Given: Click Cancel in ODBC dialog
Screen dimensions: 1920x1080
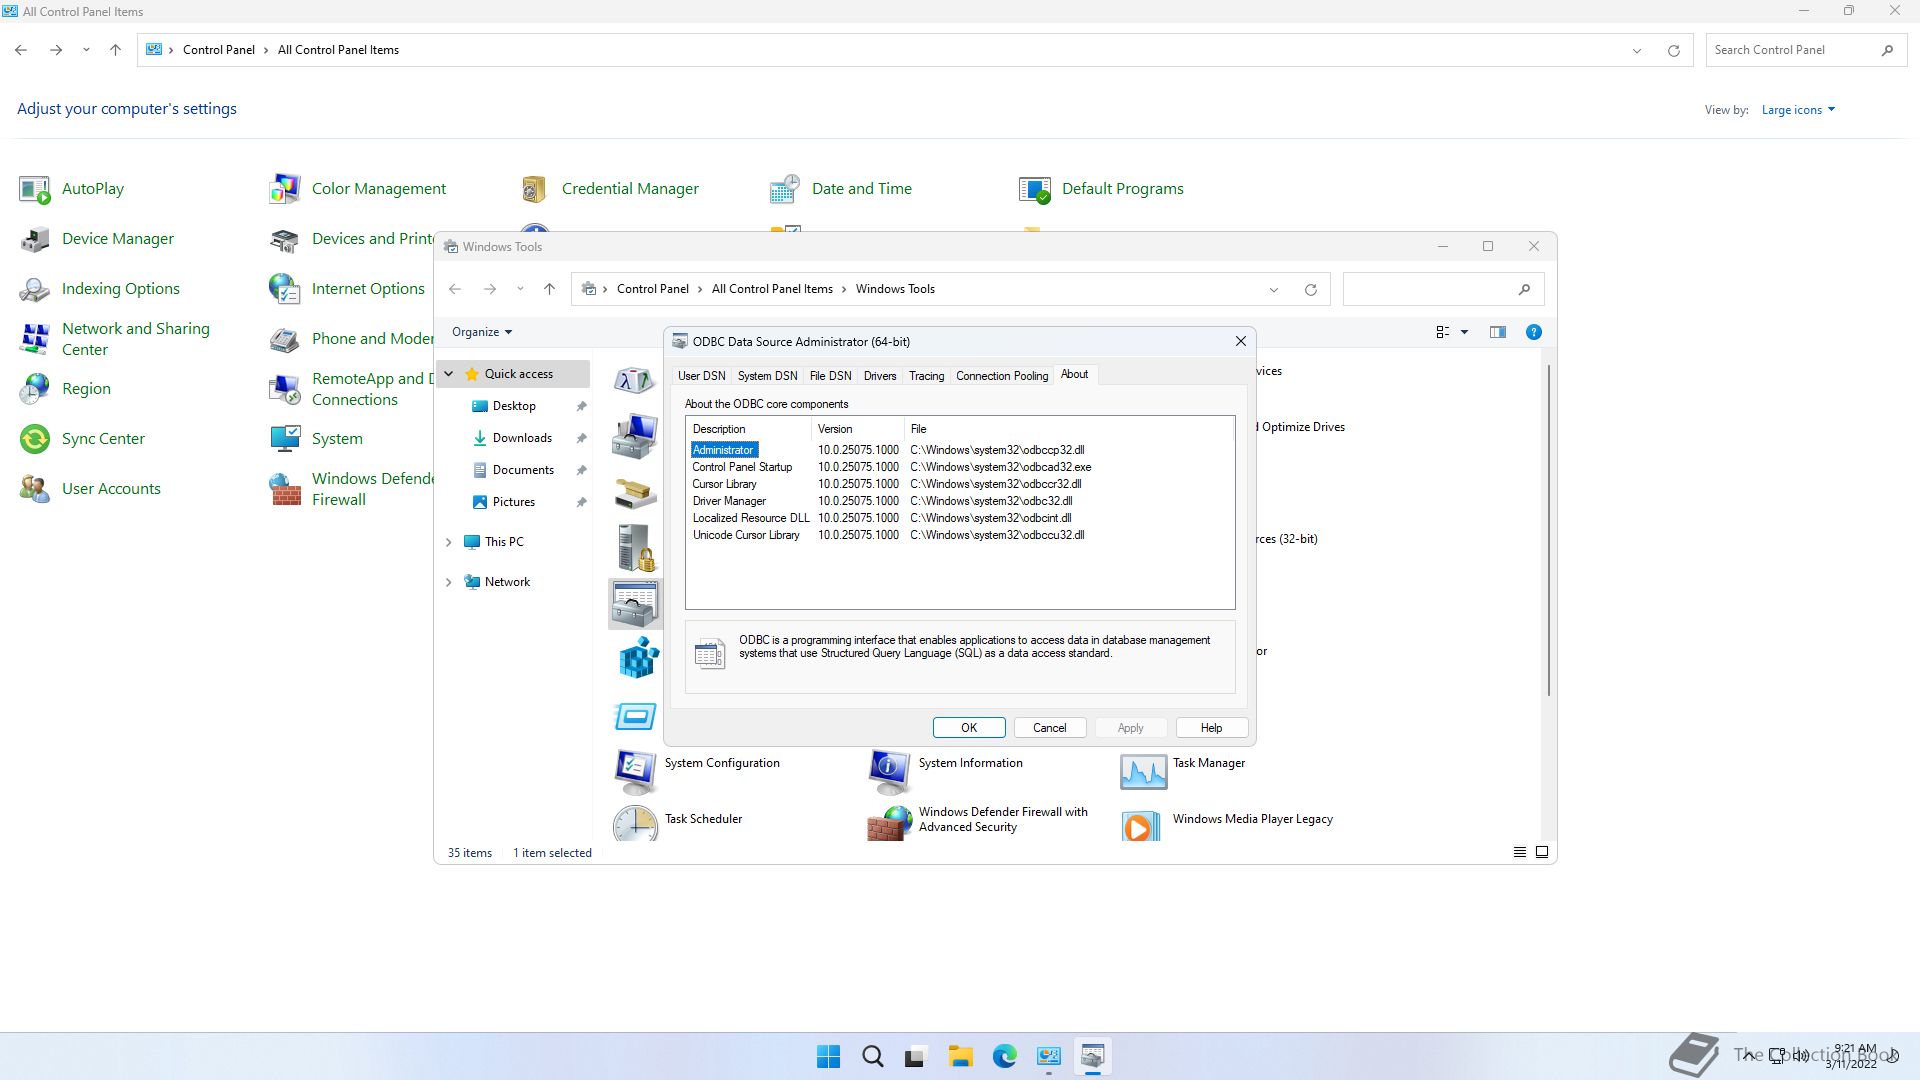Looking at the screenshot, I should tap(1049, 728).
